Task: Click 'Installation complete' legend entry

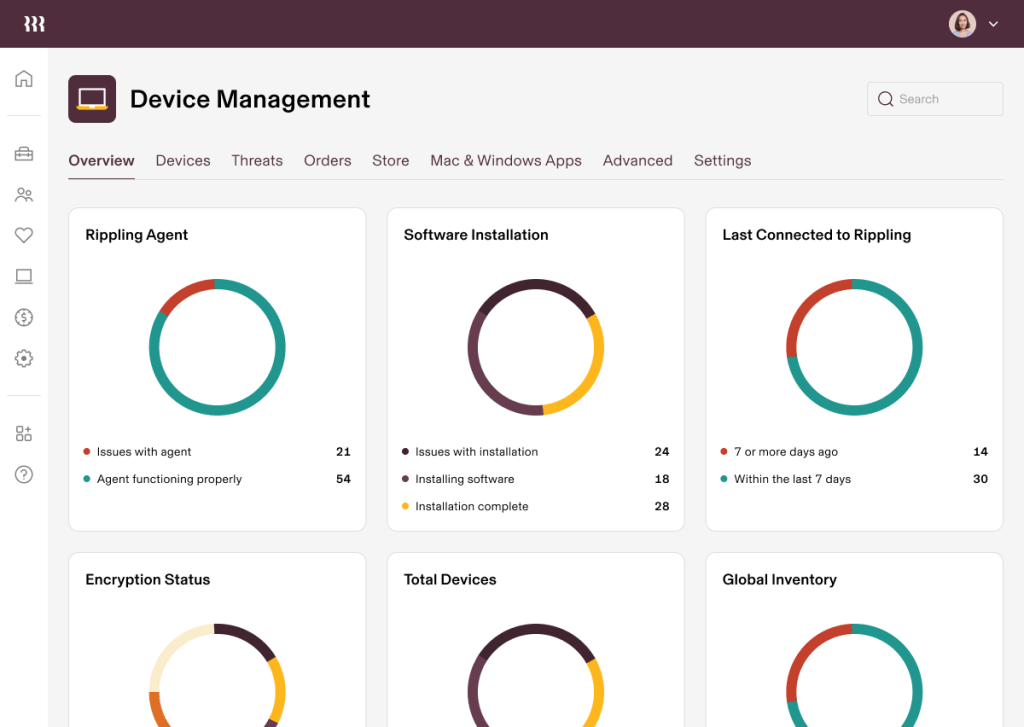Action: point(472,506)
